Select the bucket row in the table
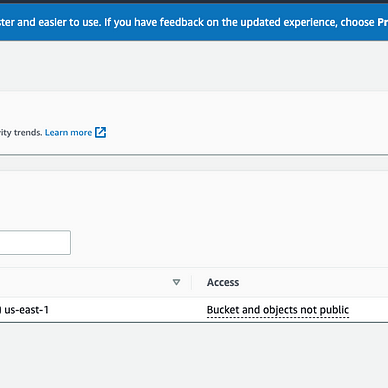The width and height of the screenshot is (388, 388). click(194, 310)
